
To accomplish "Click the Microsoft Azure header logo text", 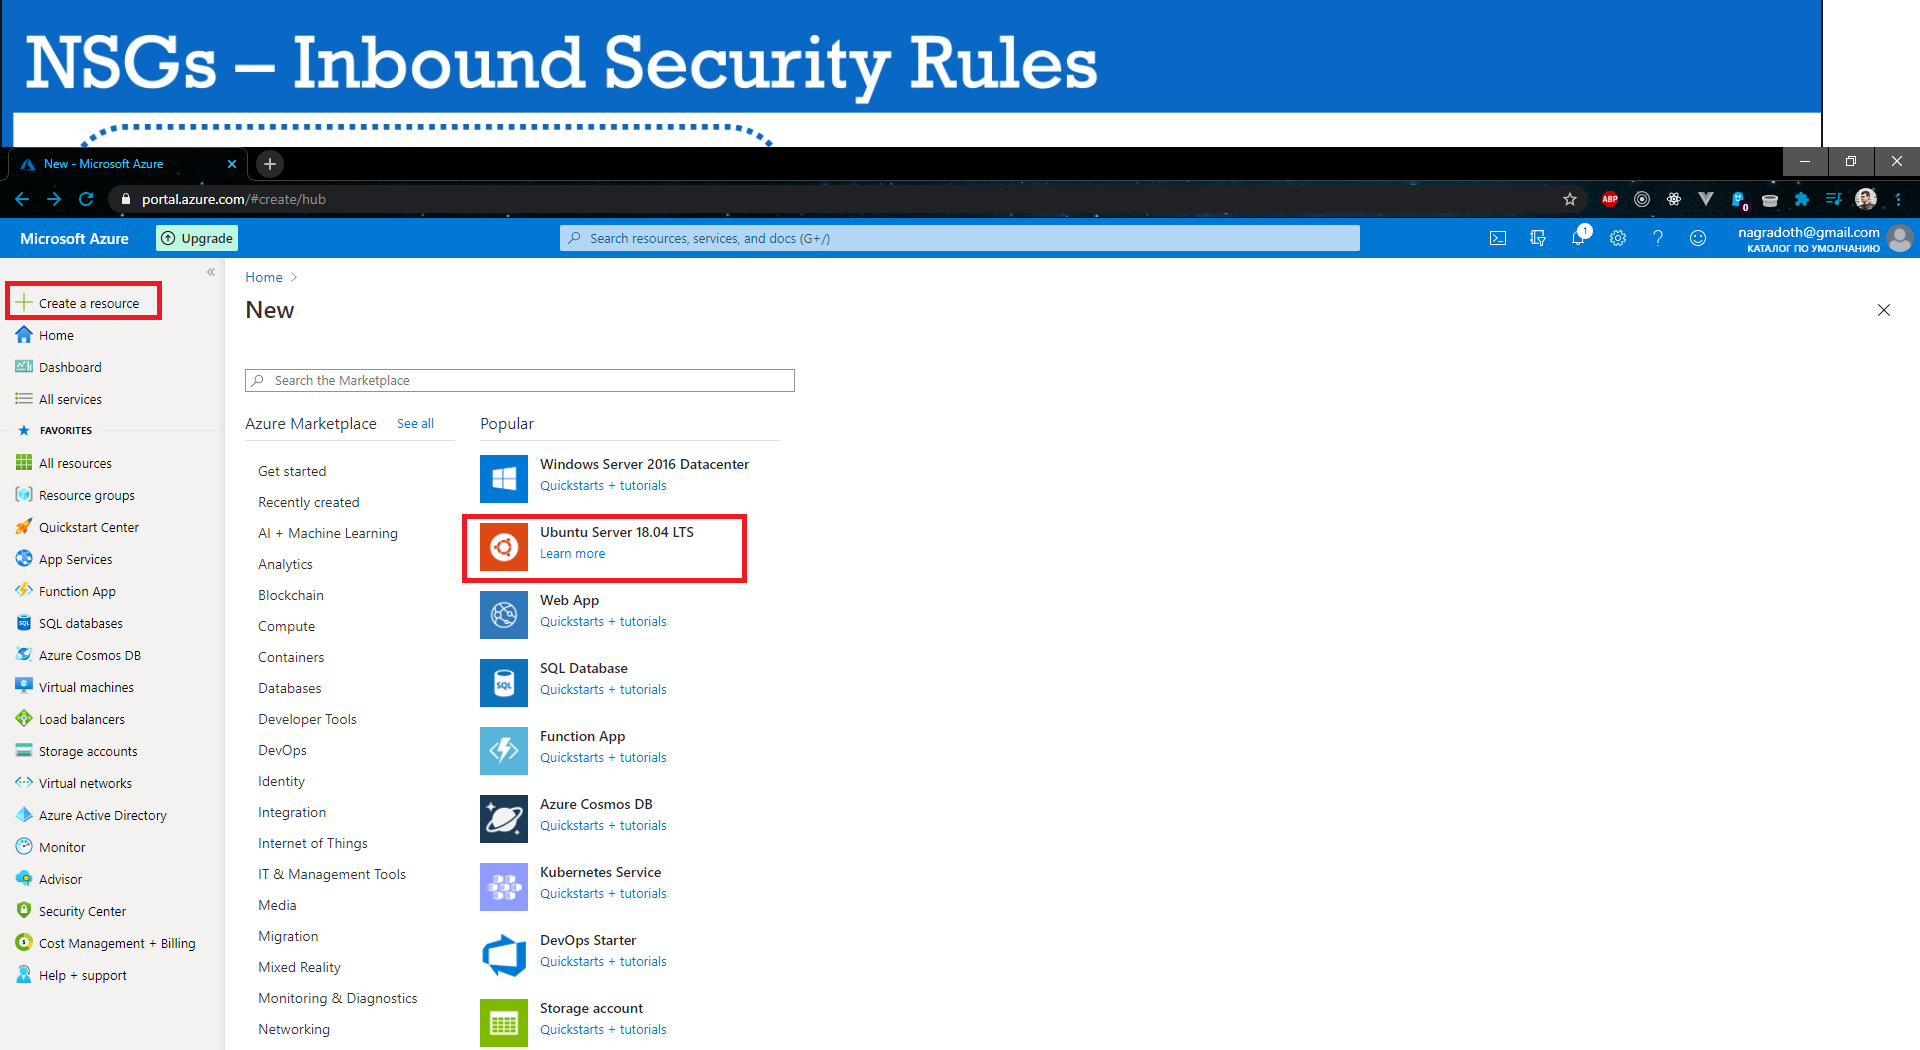I will 74,238.
